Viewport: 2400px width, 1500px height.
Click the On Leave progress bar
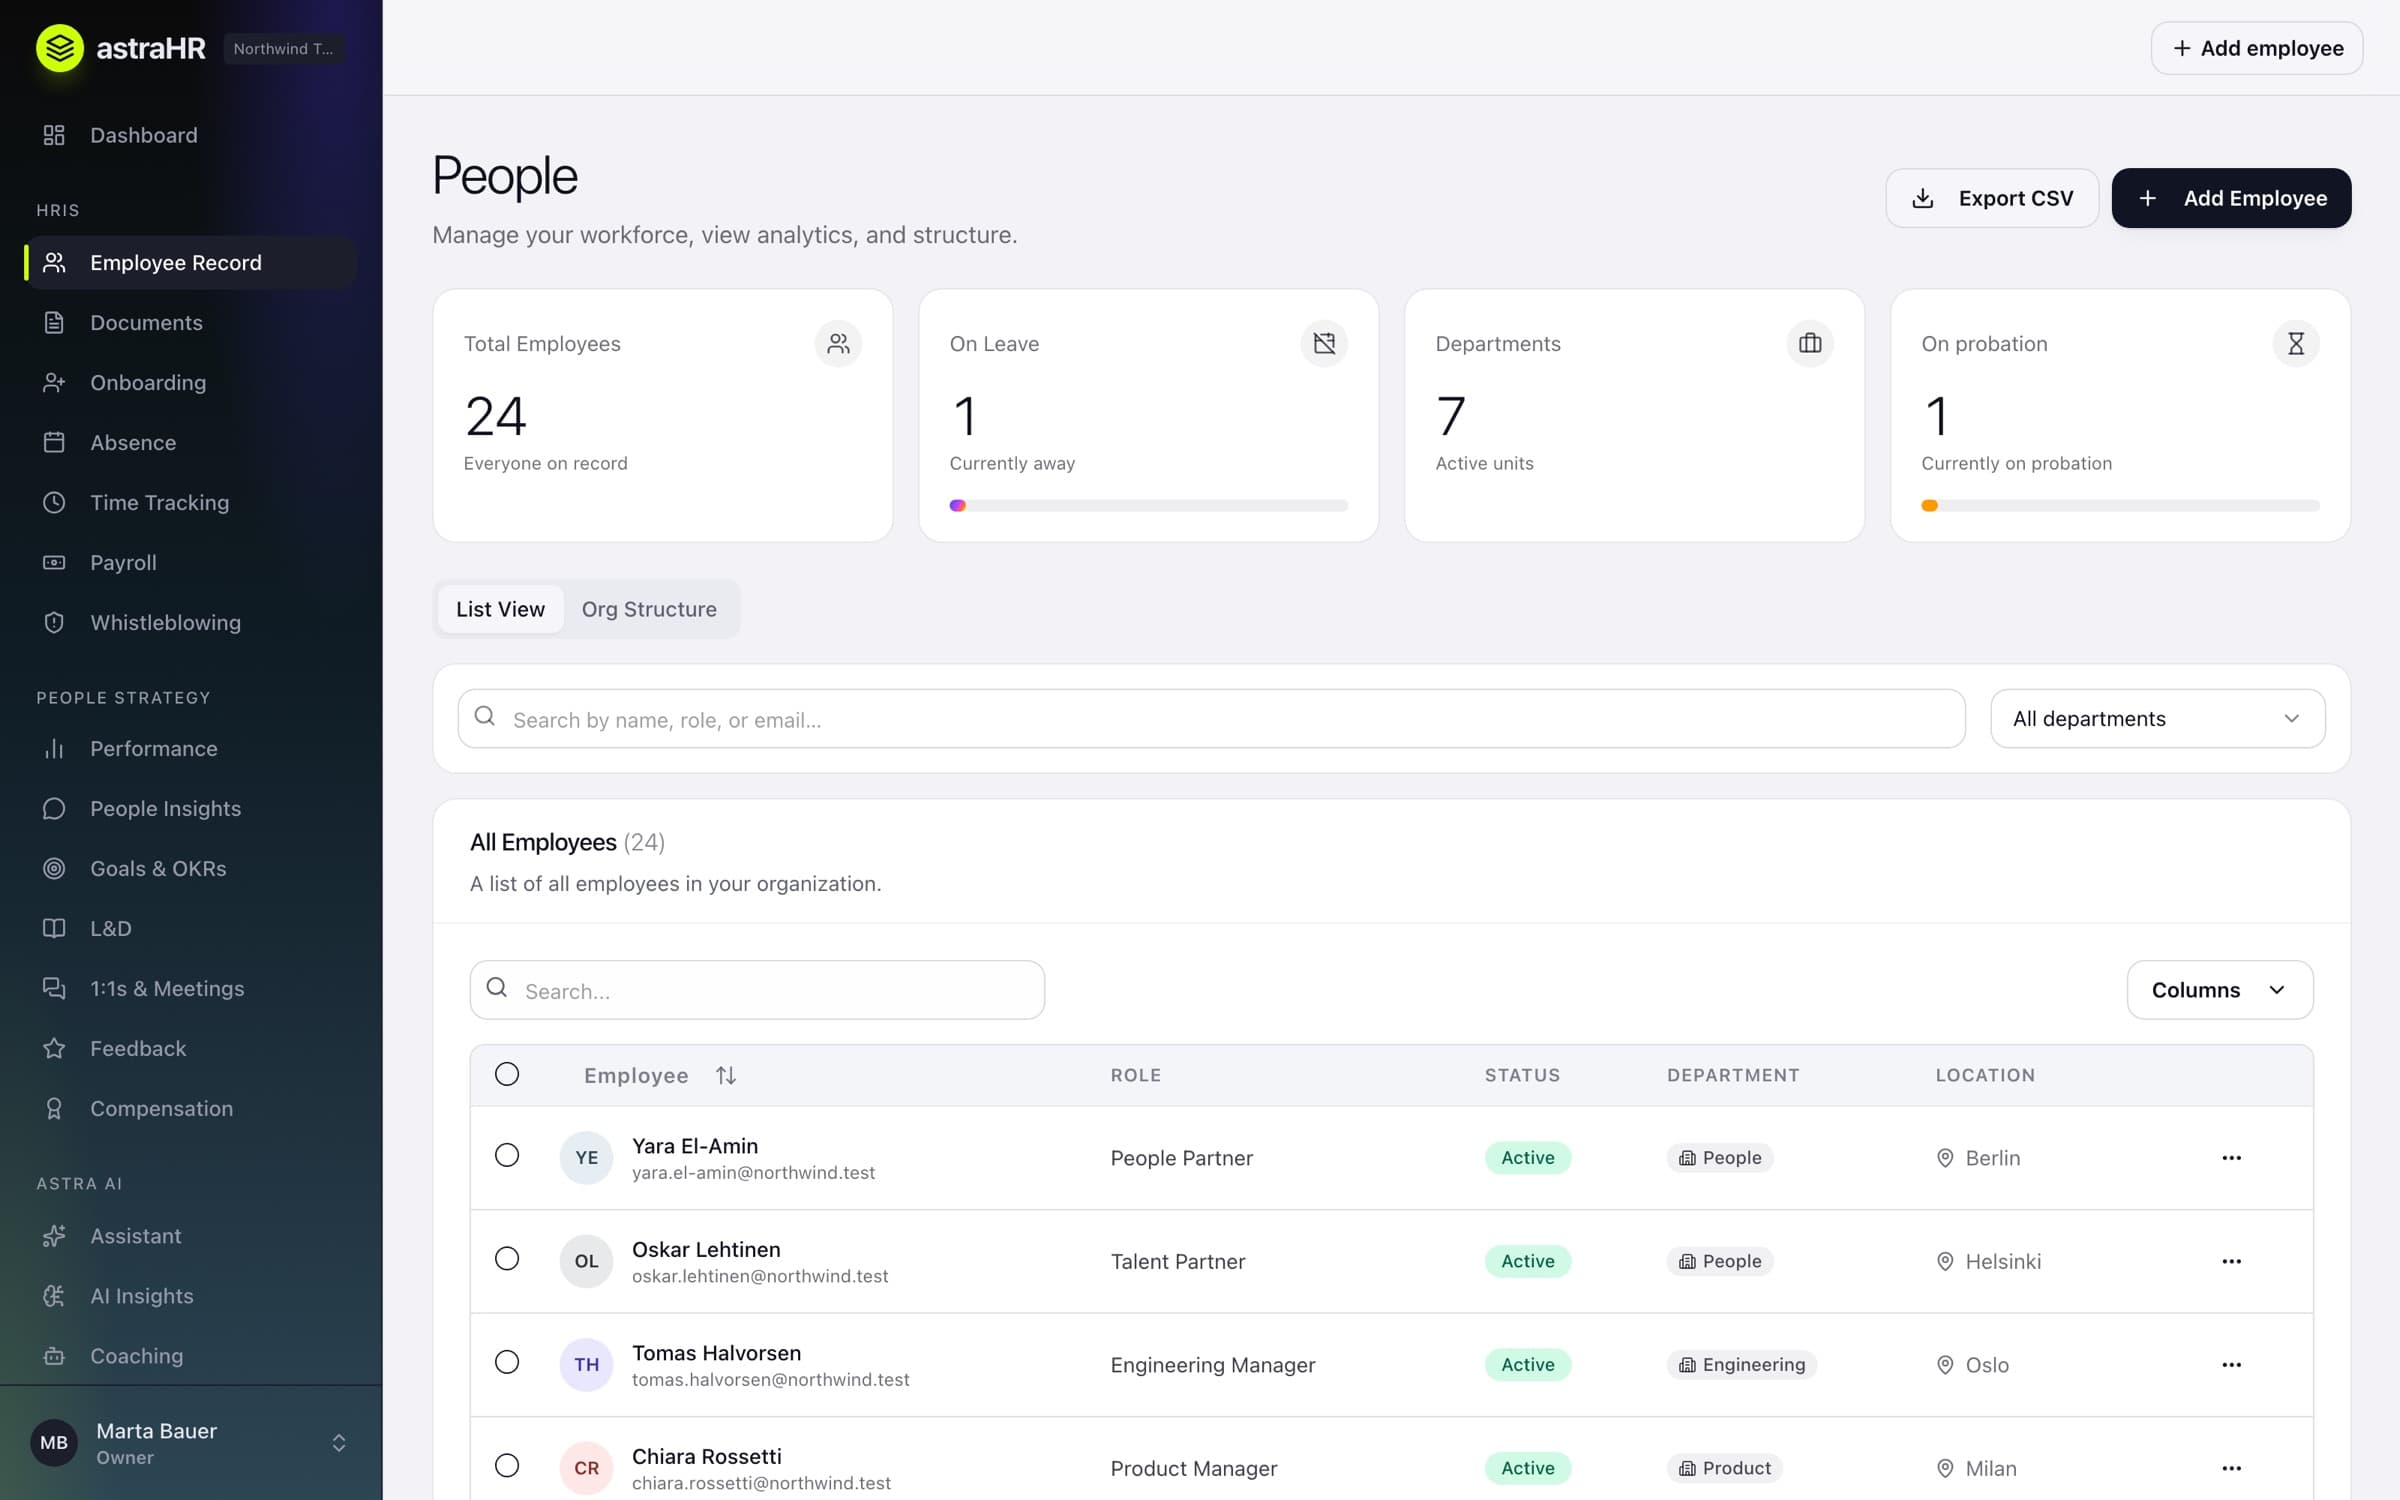point(1148,505)
